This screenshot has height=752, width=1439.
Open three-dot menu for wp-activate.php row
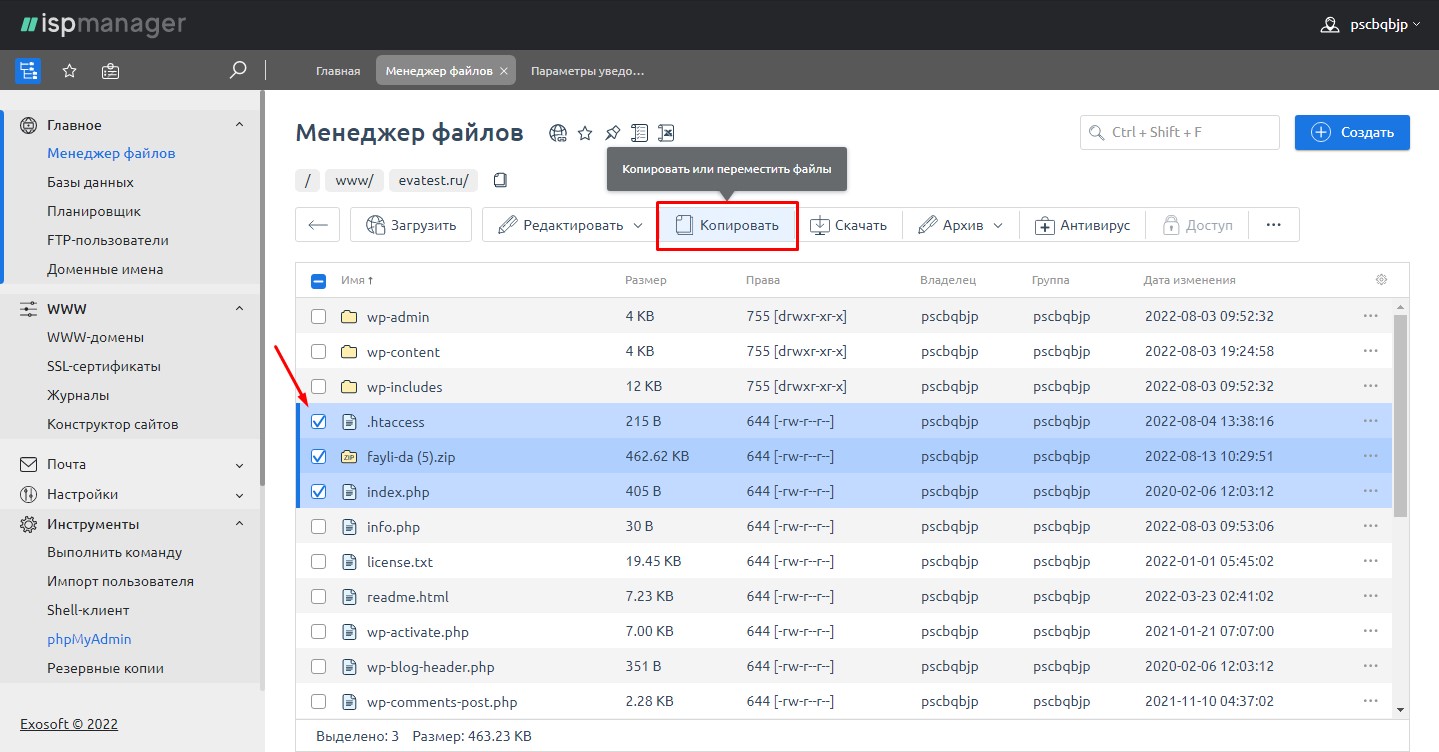point(1370,631)
